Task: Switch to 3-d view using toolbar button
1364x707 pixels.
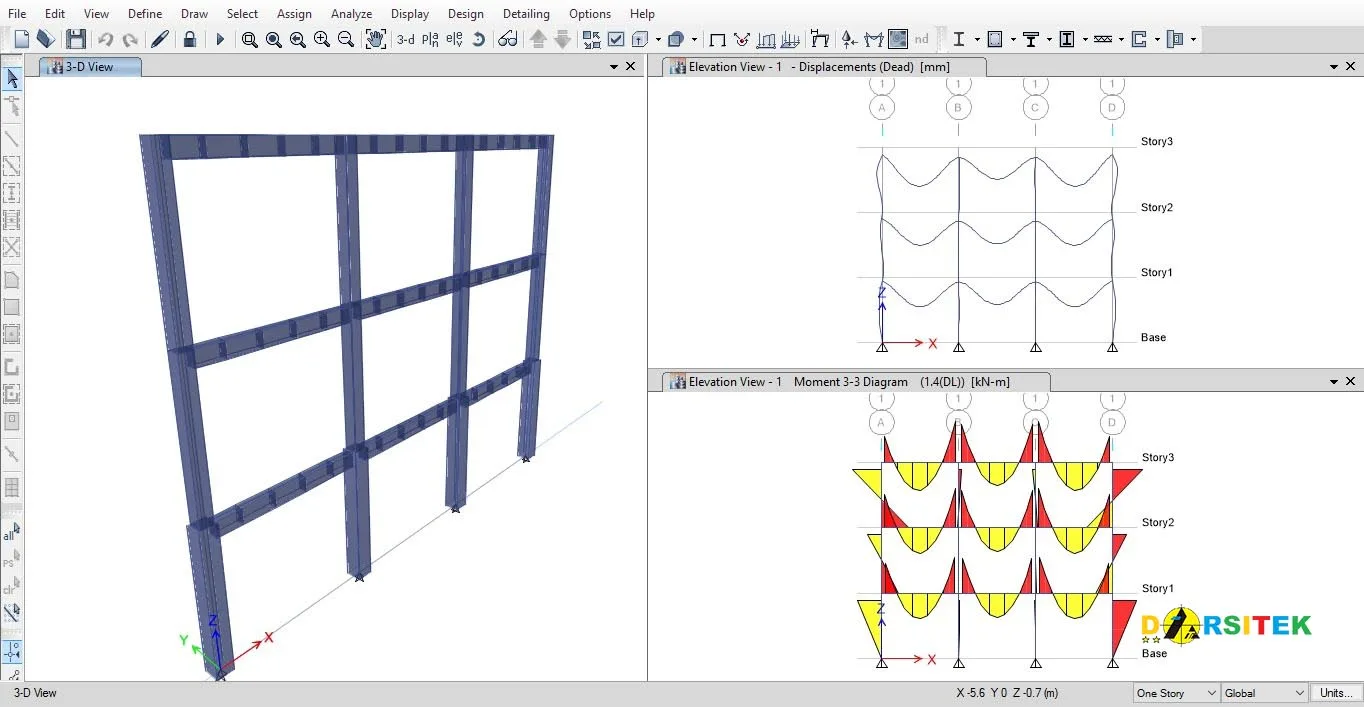Action: point(405,39)
